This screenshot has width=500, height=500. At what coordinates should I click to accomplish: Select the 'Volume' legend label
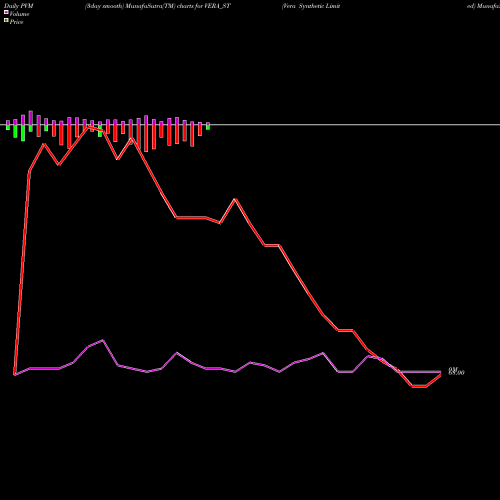coord(19,14)
